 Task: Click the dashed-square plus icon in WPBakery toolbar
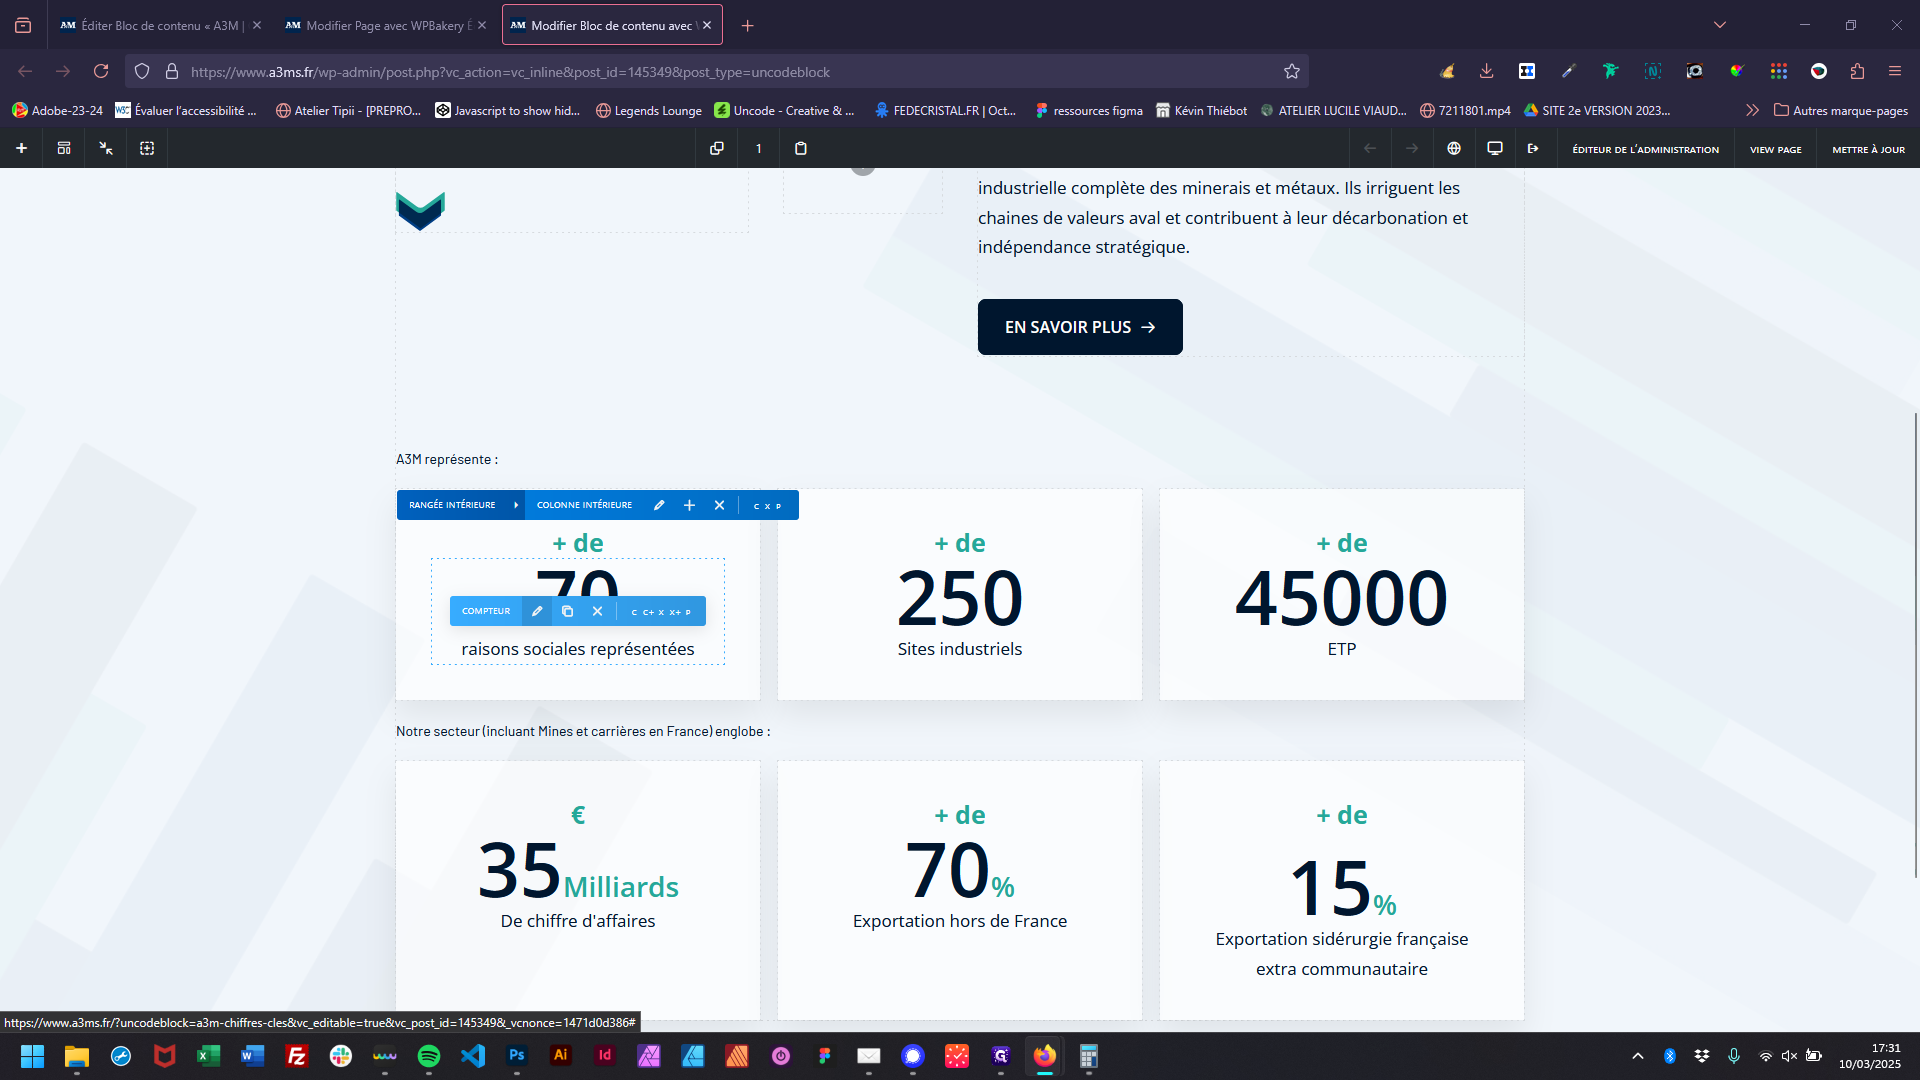(147, 148)
